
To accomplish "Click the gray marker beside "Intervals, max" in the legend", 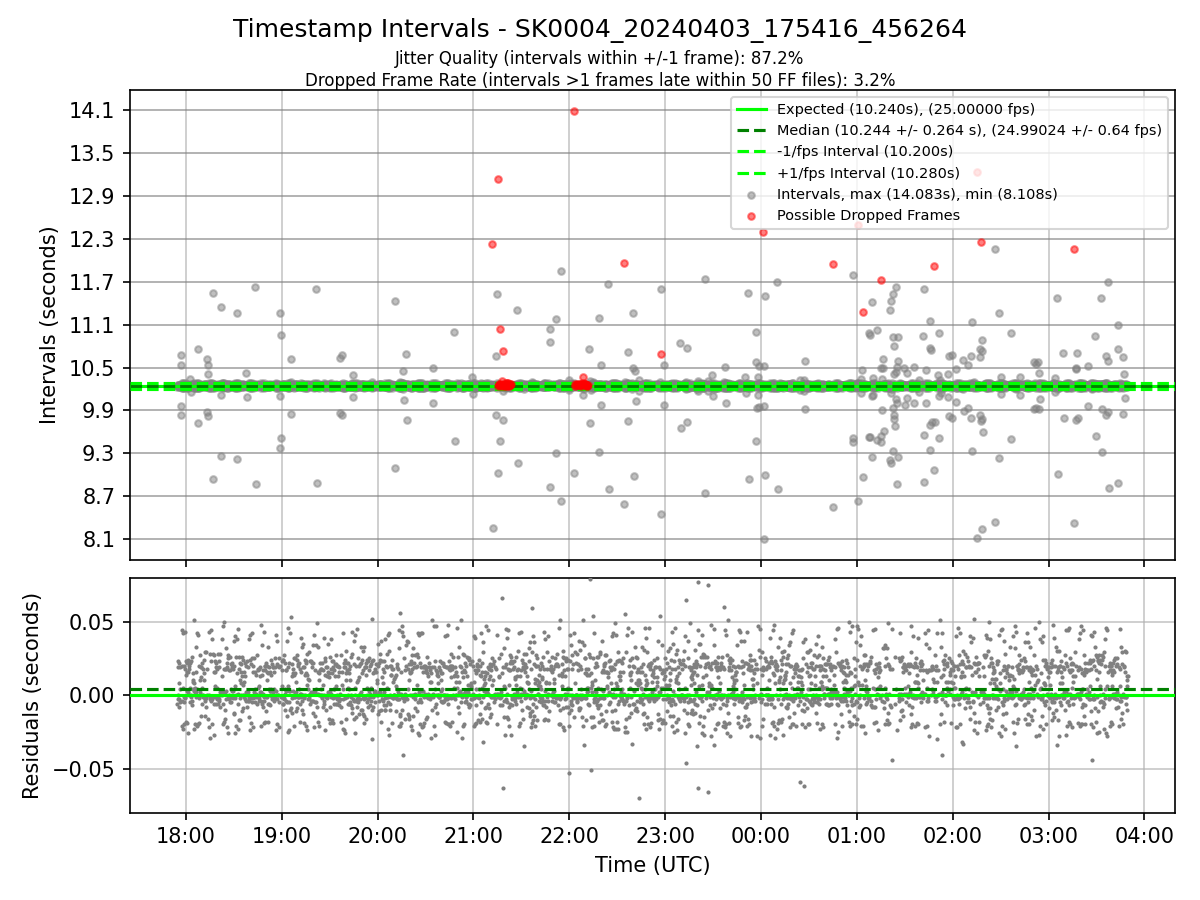I will (752, 194).
